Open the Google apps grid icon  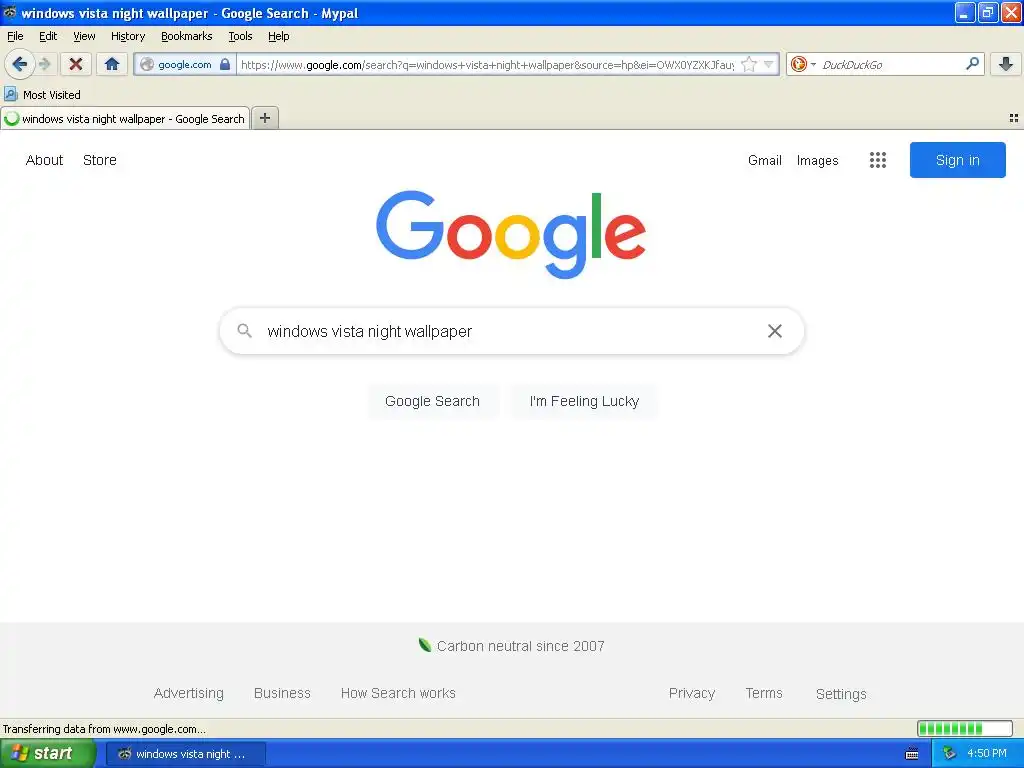tap(878, 160)
